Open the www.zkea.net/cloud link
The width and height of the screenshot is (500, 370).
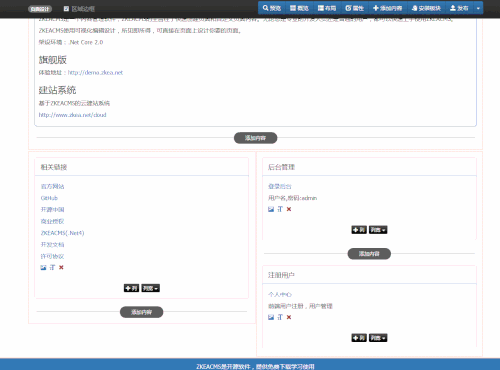pyautogui.click(x=72, y=115)
